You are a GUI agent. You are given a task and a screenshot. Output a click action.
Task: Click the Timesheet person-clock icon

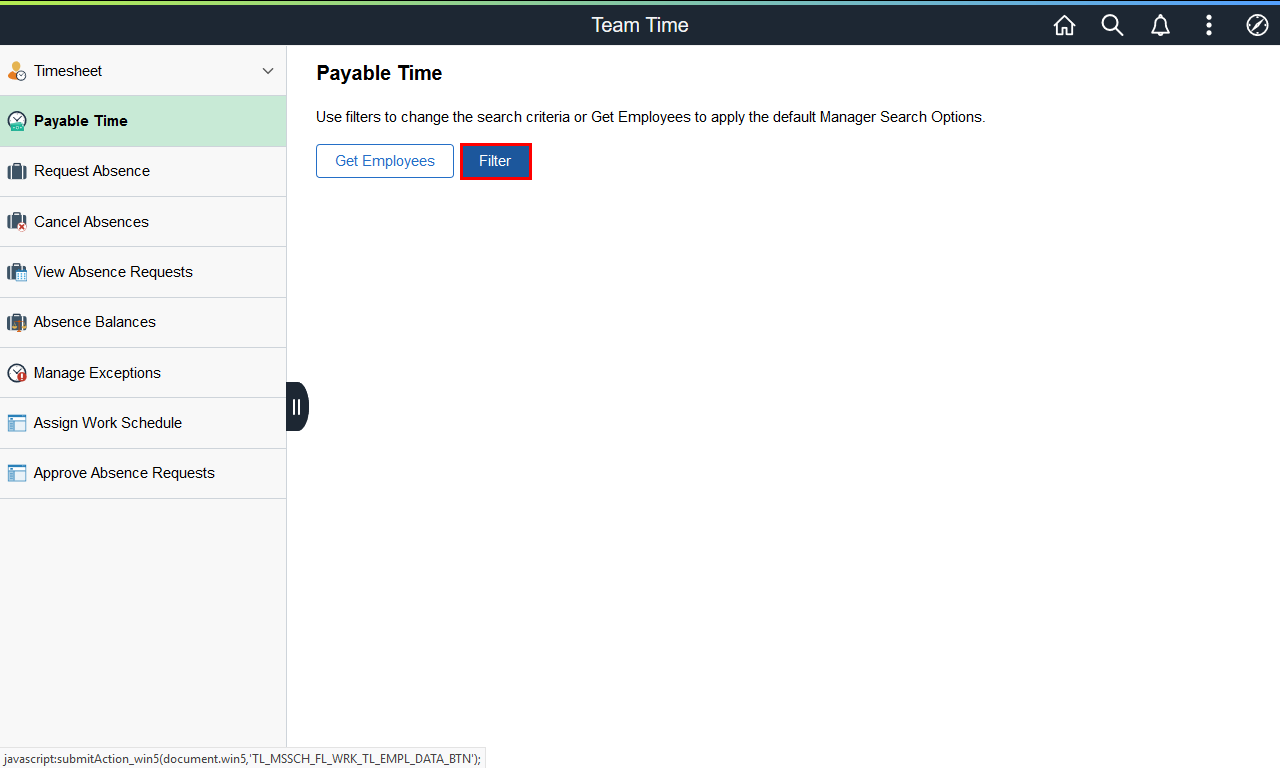[17, 71]
